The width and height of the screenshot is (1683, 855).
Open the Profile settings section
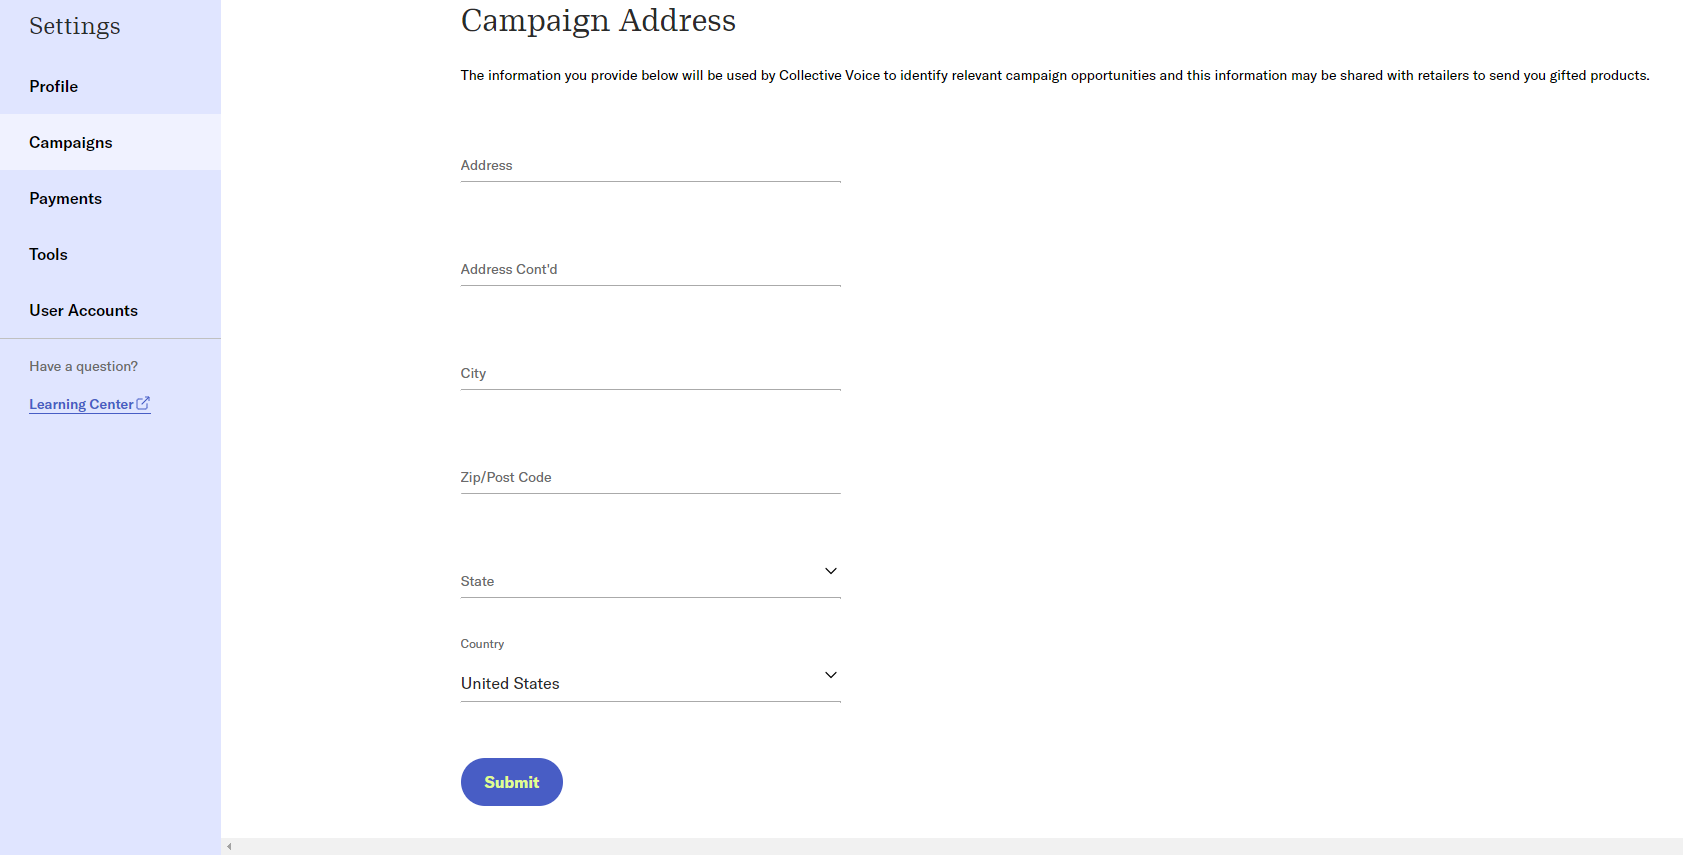(110, 86)
